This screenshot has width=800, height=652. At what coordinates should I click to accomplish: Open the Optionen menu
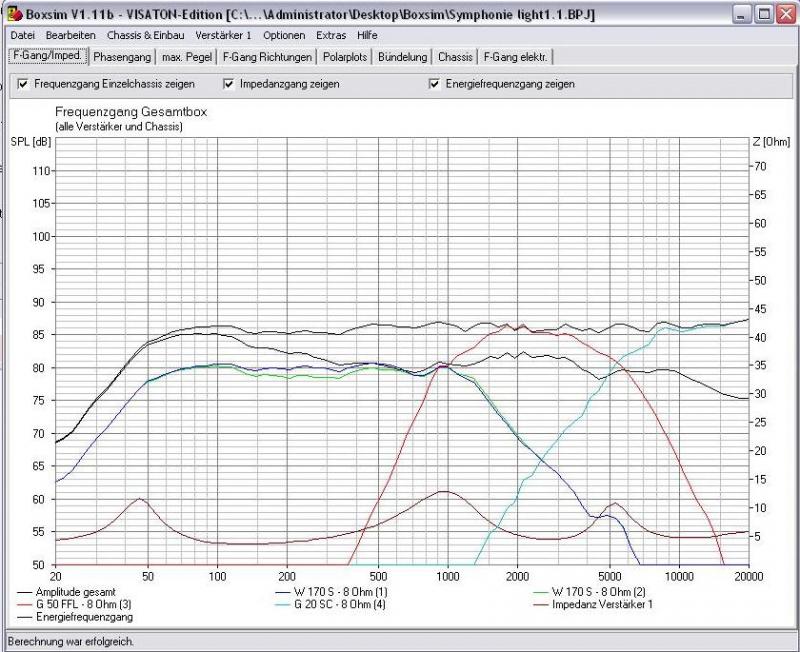point(284,35)
